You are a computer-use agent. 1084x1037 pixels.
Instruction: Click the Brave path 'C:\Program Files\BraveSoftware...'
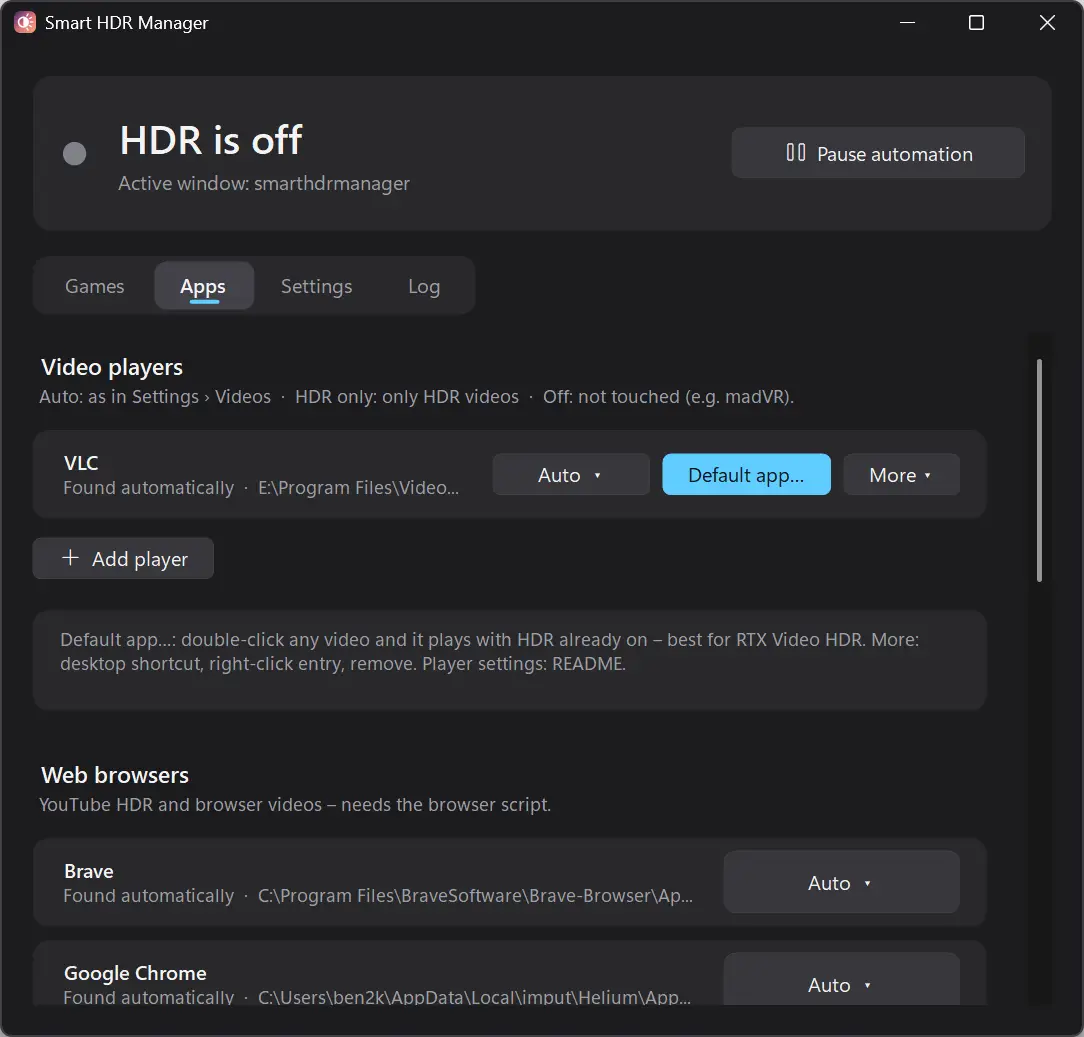(x=476, y=896)
